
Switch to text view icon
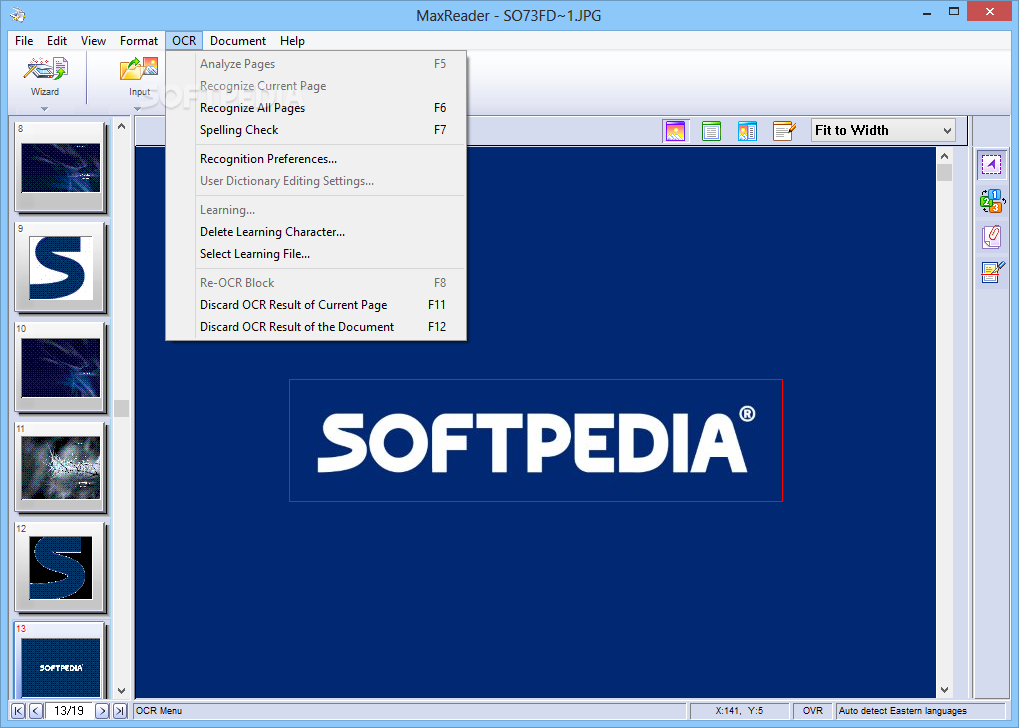click(712, 131)
